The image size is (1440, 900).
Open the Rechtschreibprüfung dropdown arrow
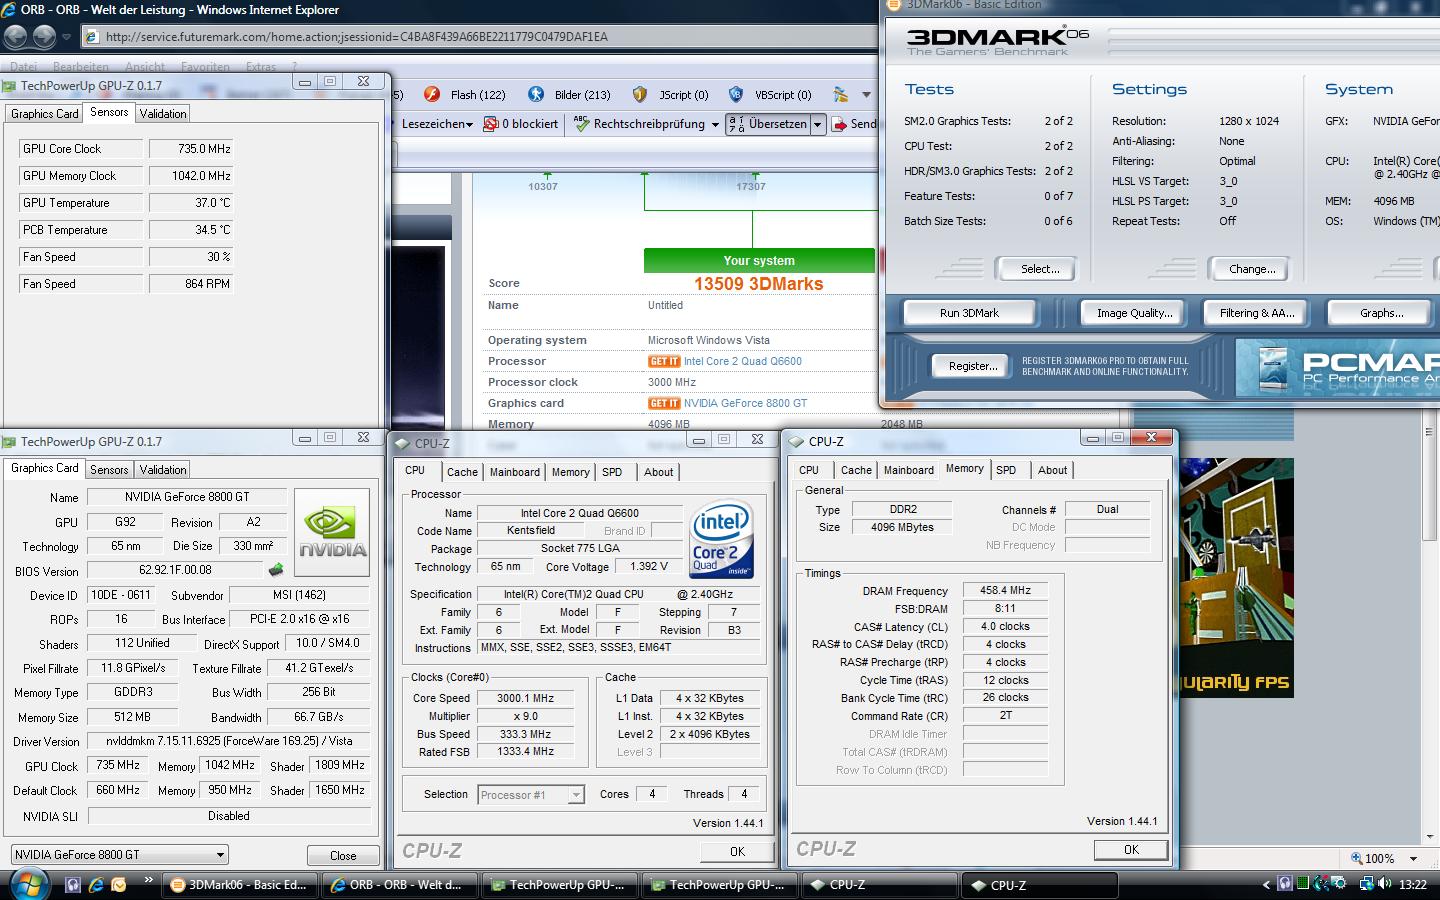715,125
